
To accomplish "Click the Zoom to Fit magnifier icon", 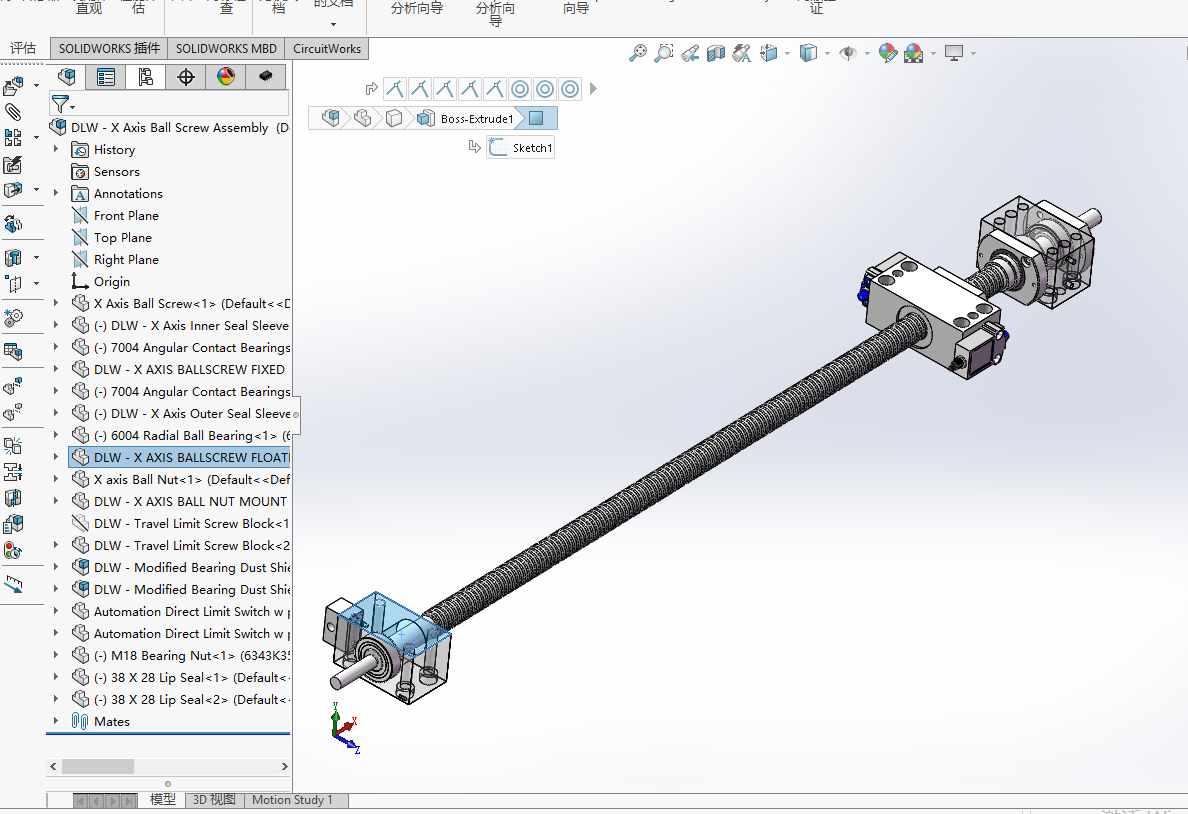I will pos(637,53).
